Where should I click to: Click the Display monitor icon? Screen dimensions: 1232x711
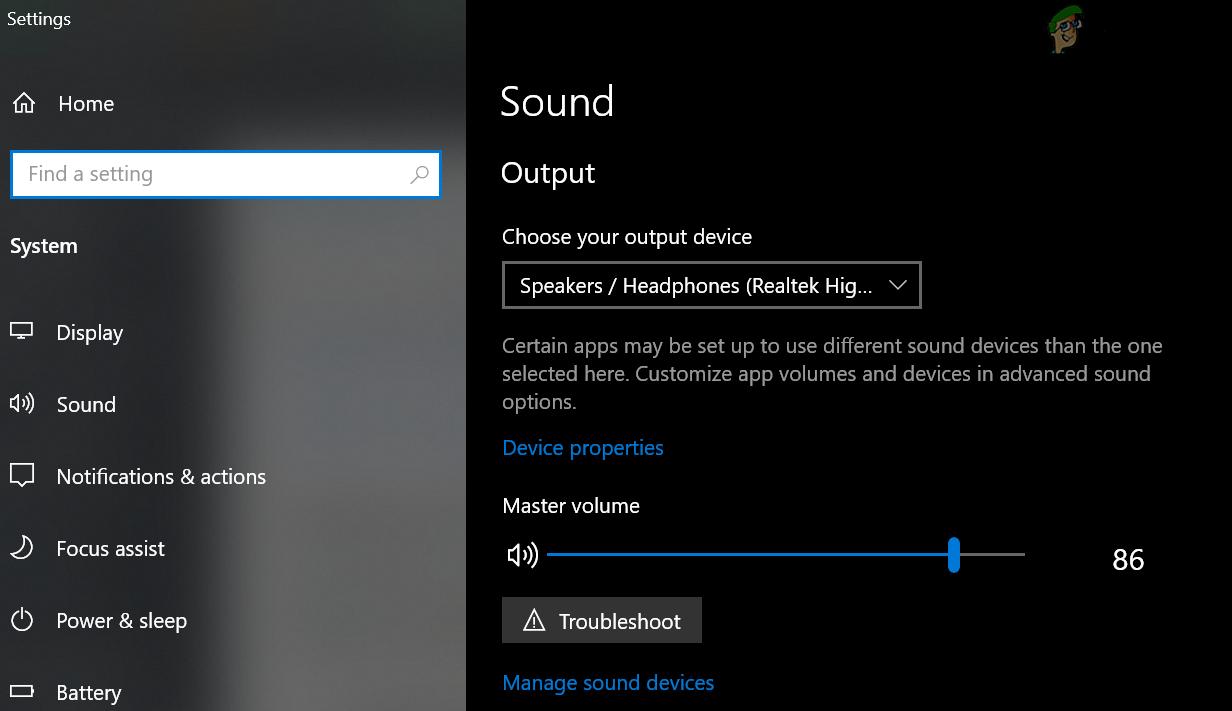(x=22, y=332)
